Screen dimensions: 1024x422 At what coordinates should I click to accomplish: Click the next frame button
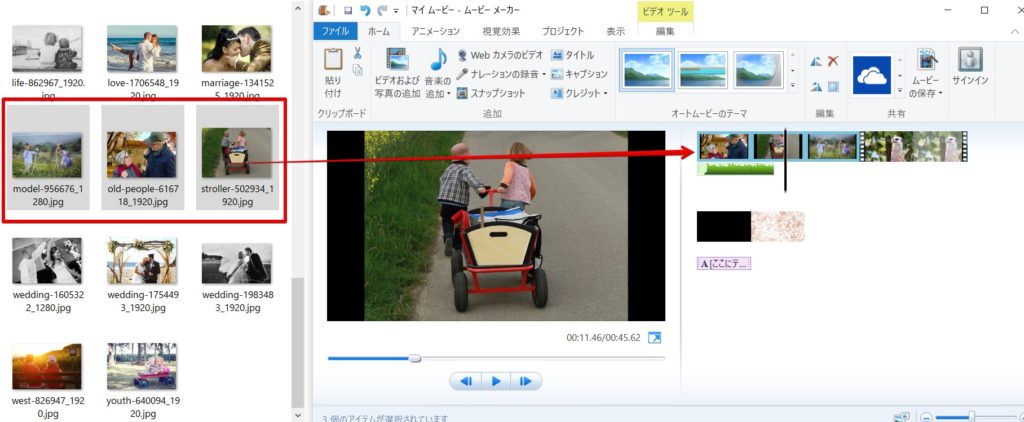coord(526,381)
